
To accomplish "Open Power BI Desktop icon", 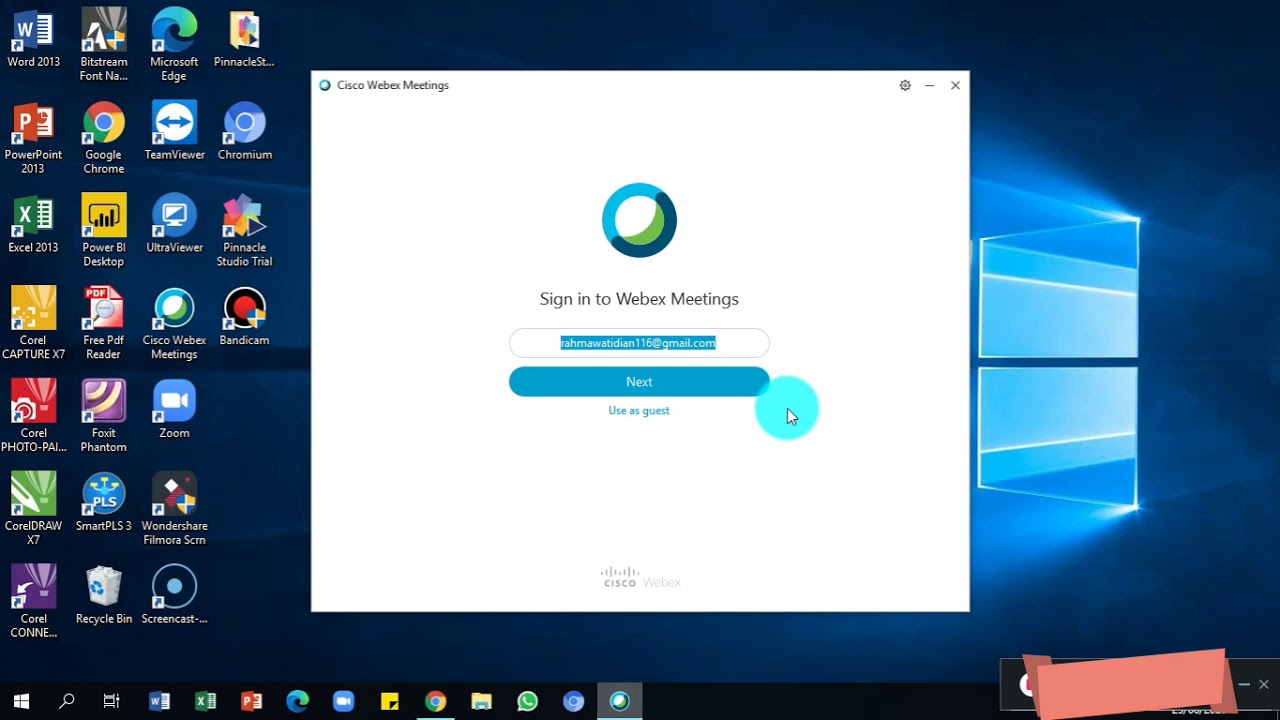I will (104, 231).
